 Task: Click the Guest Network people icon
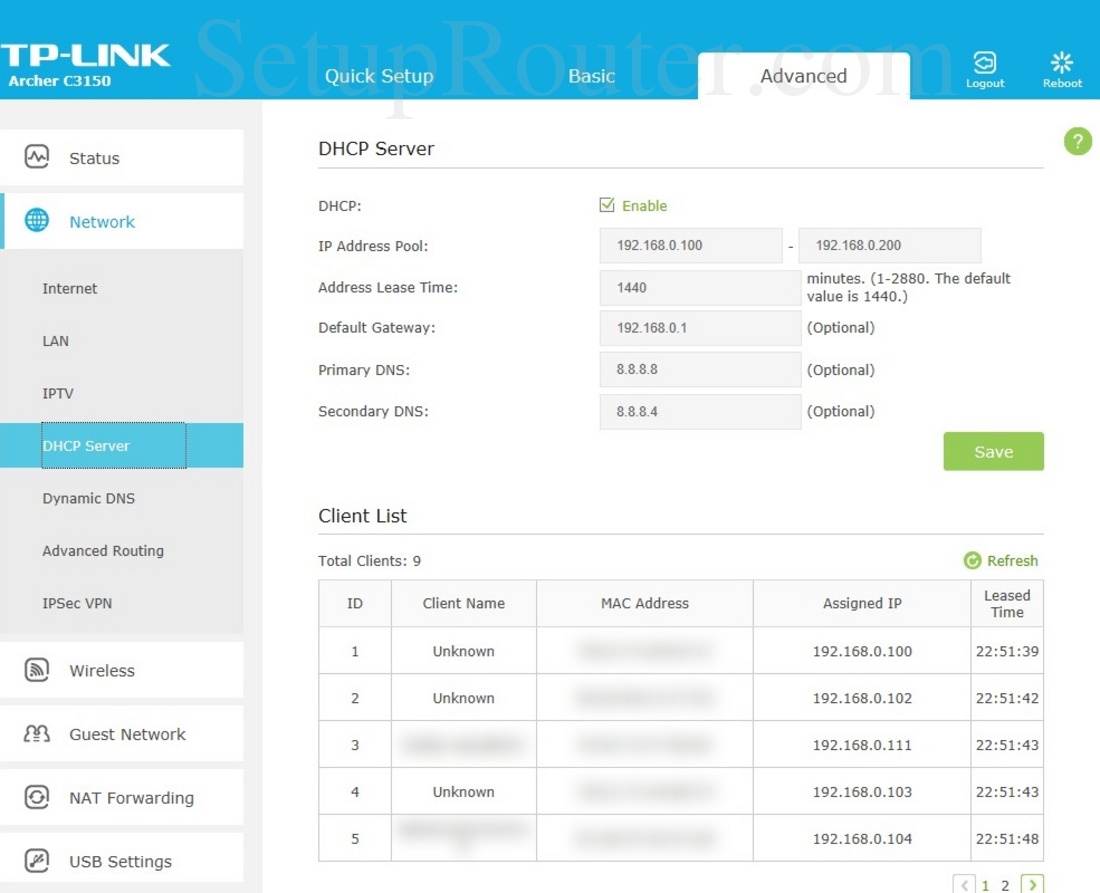coord(37,734)
